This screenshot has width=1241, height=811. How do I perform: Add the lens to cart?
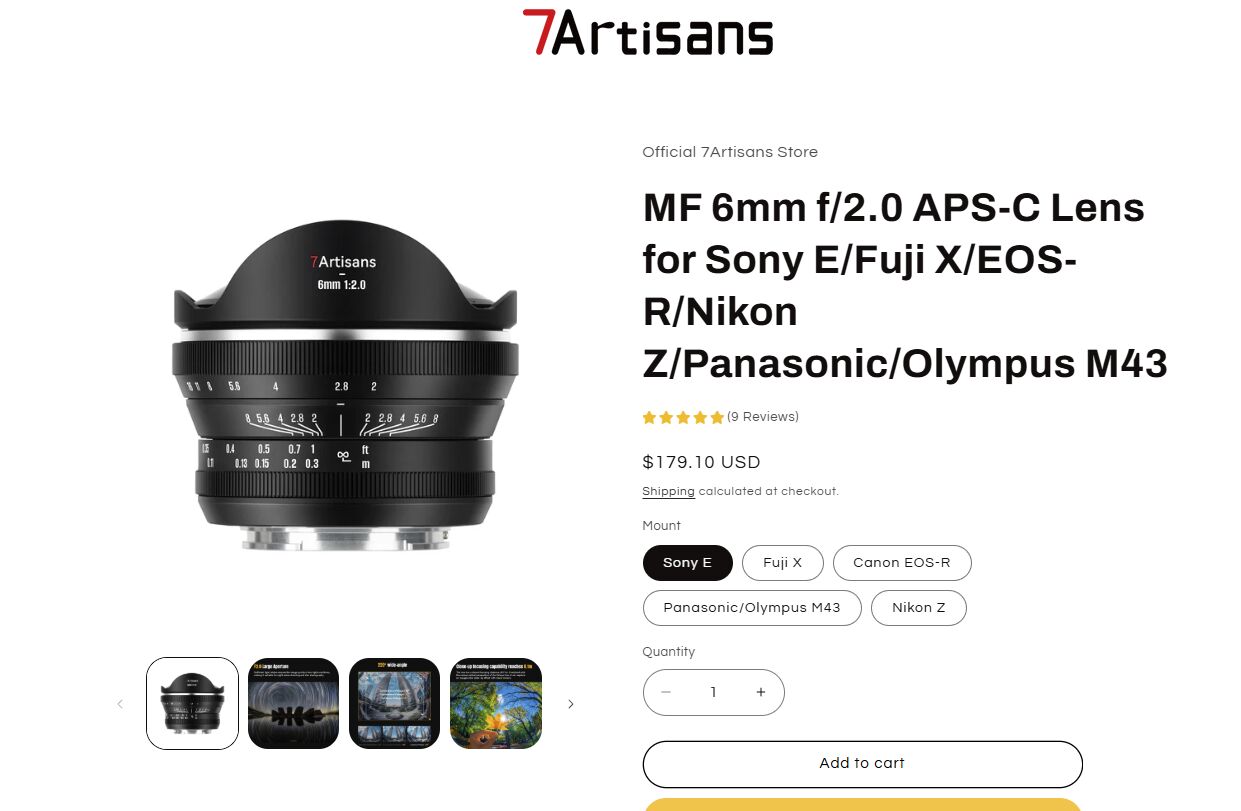tap(862, 764)
